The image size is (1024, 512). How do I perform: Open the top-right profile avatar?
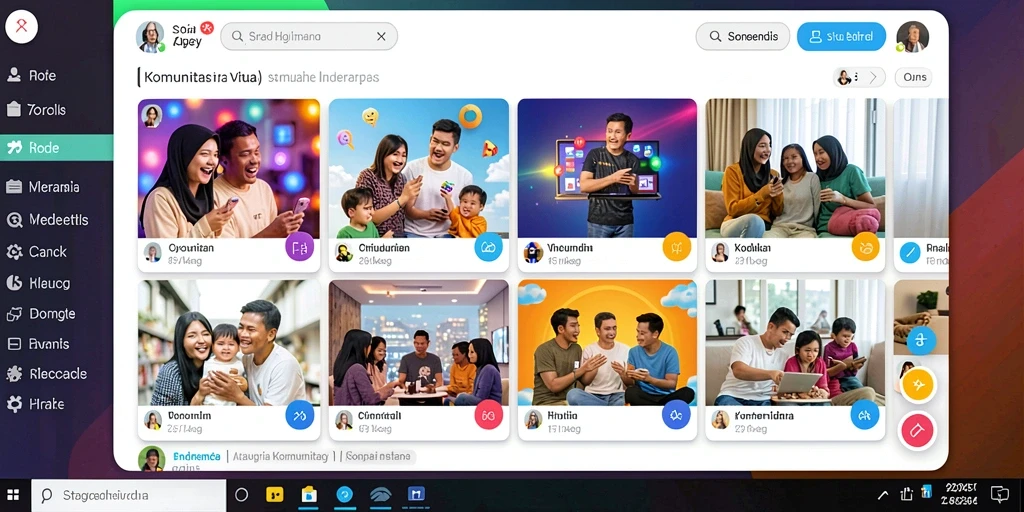click(x=912, y=37)
